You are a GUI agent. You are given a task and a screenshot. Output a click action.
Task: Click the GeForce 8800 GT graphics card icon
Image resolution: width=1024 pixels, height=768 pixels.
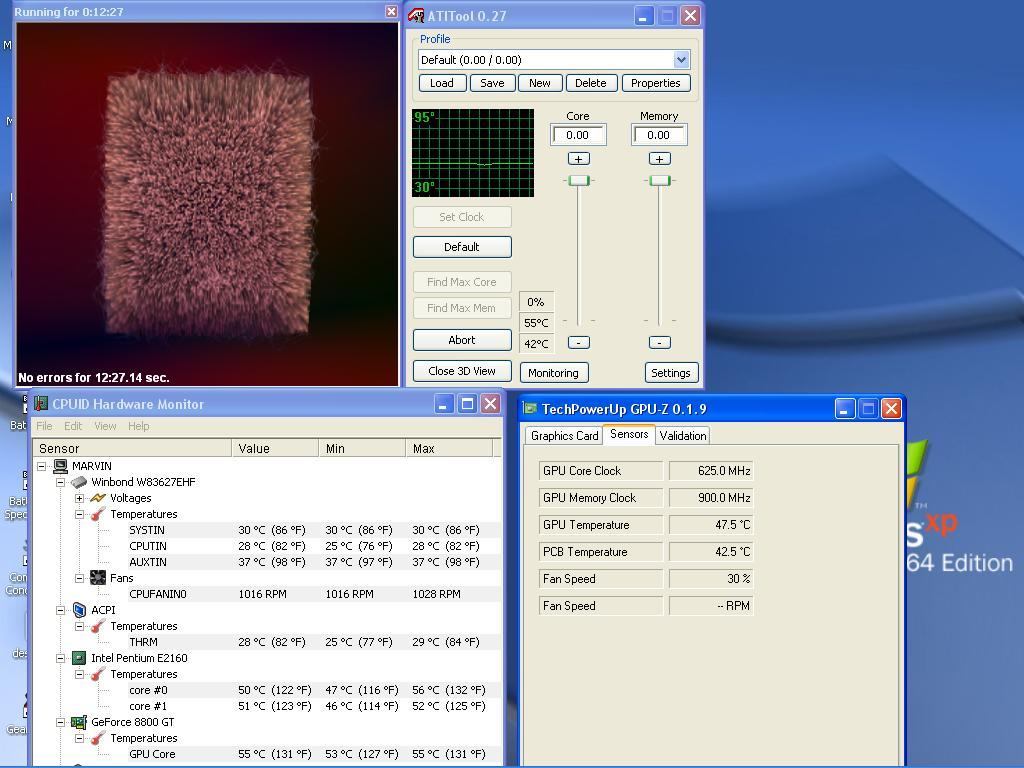click(x=79, y=722)
